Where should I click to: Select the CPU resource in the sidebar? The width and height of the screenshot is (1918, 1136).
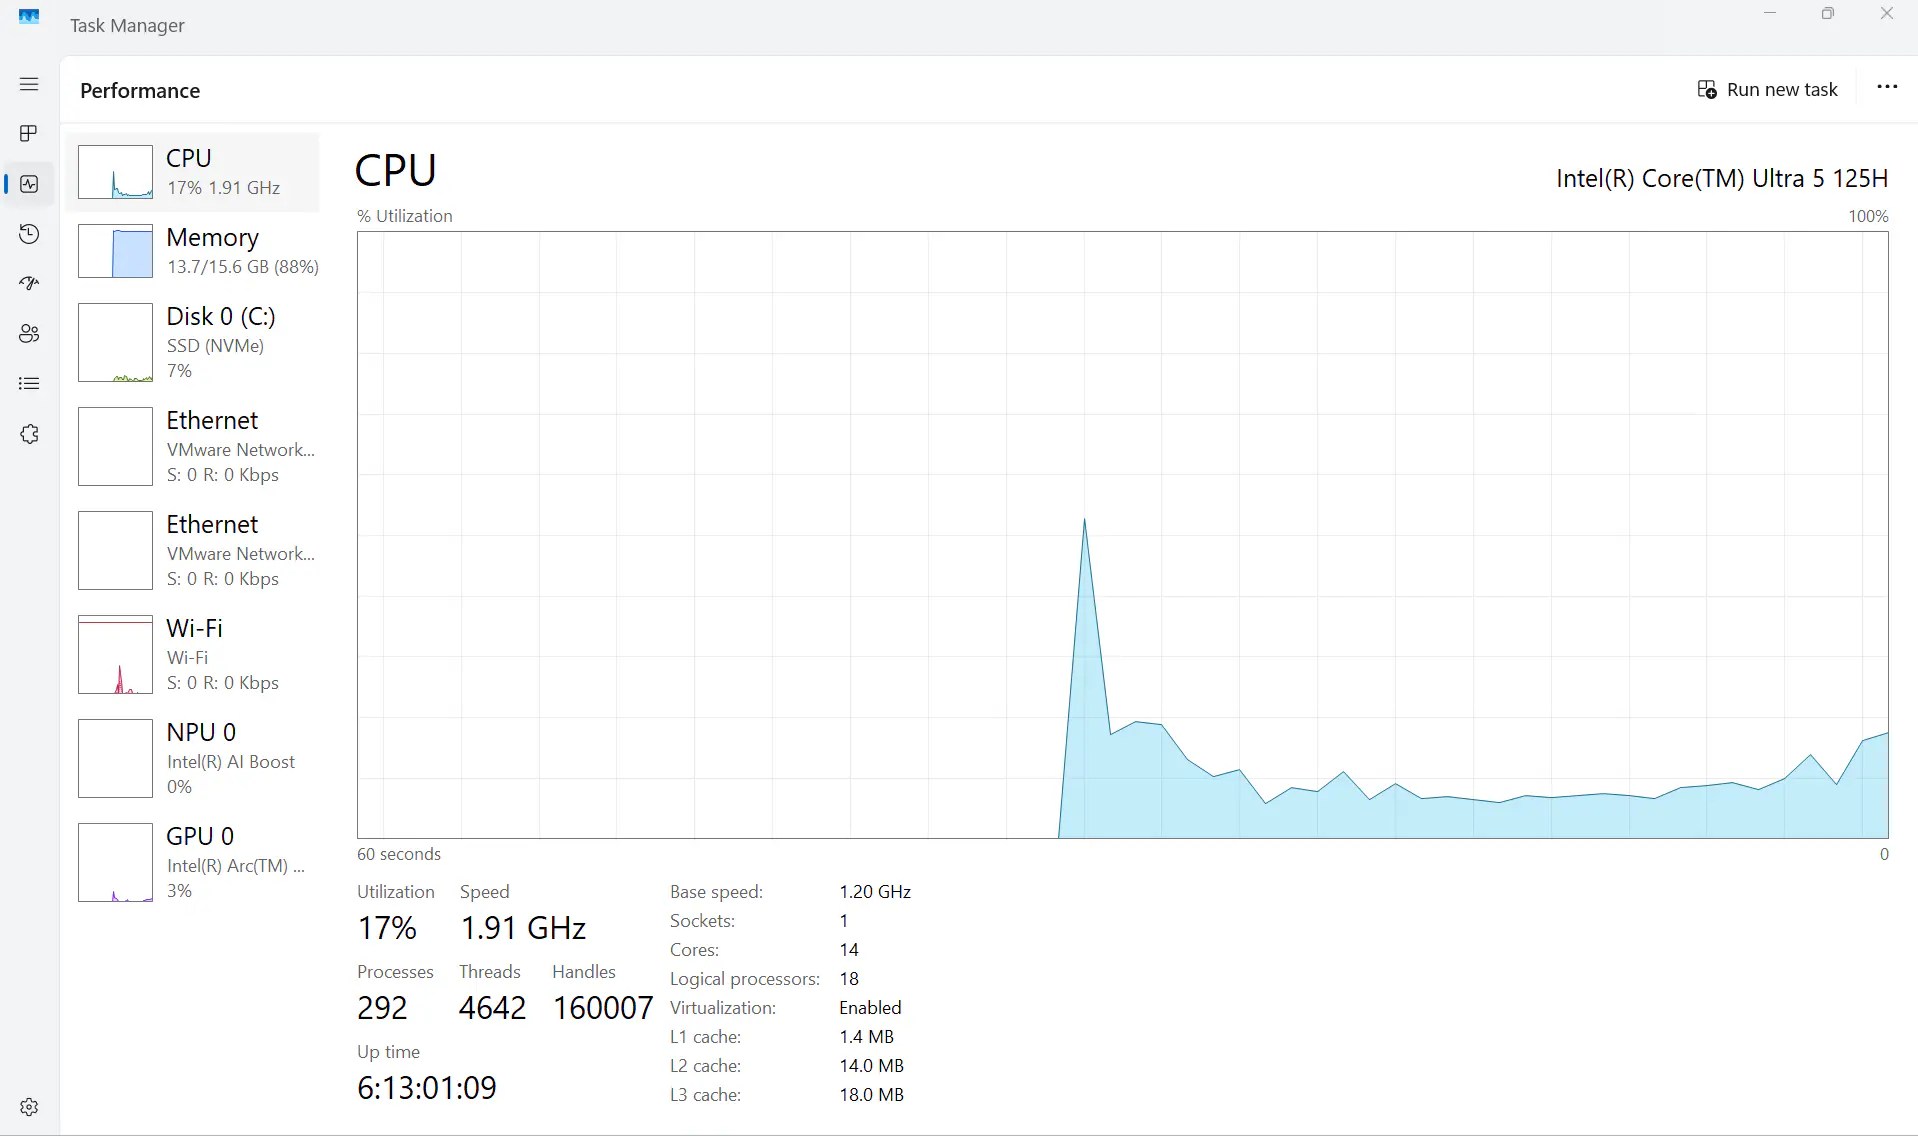click(193, 172)
